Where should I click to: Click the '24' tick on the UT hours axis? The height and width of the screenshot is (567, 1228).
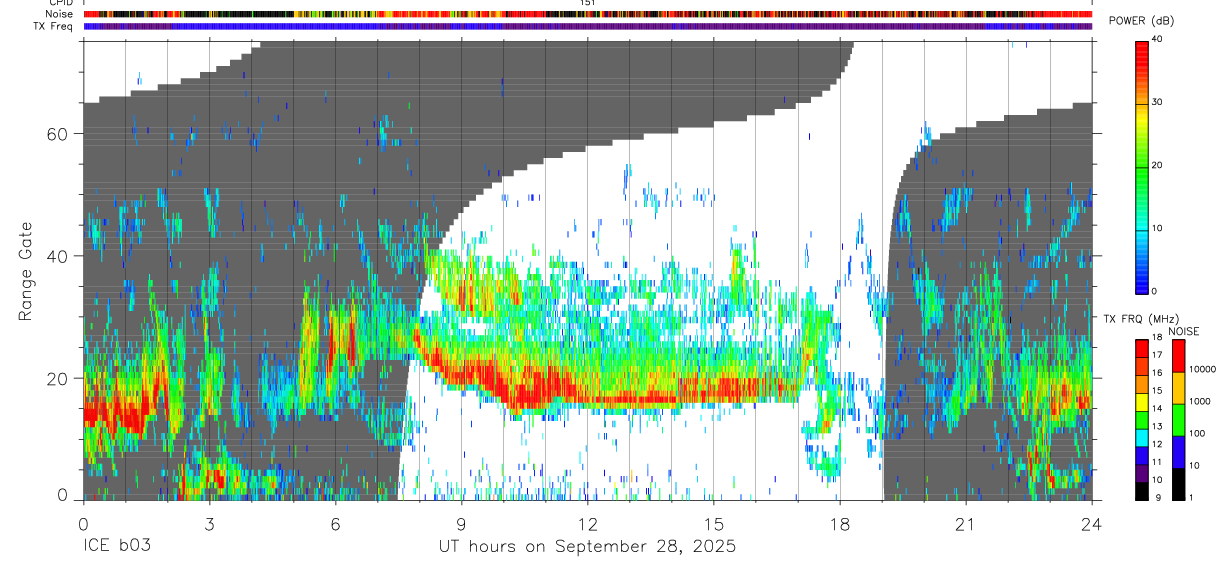[x=1091, y=523]
